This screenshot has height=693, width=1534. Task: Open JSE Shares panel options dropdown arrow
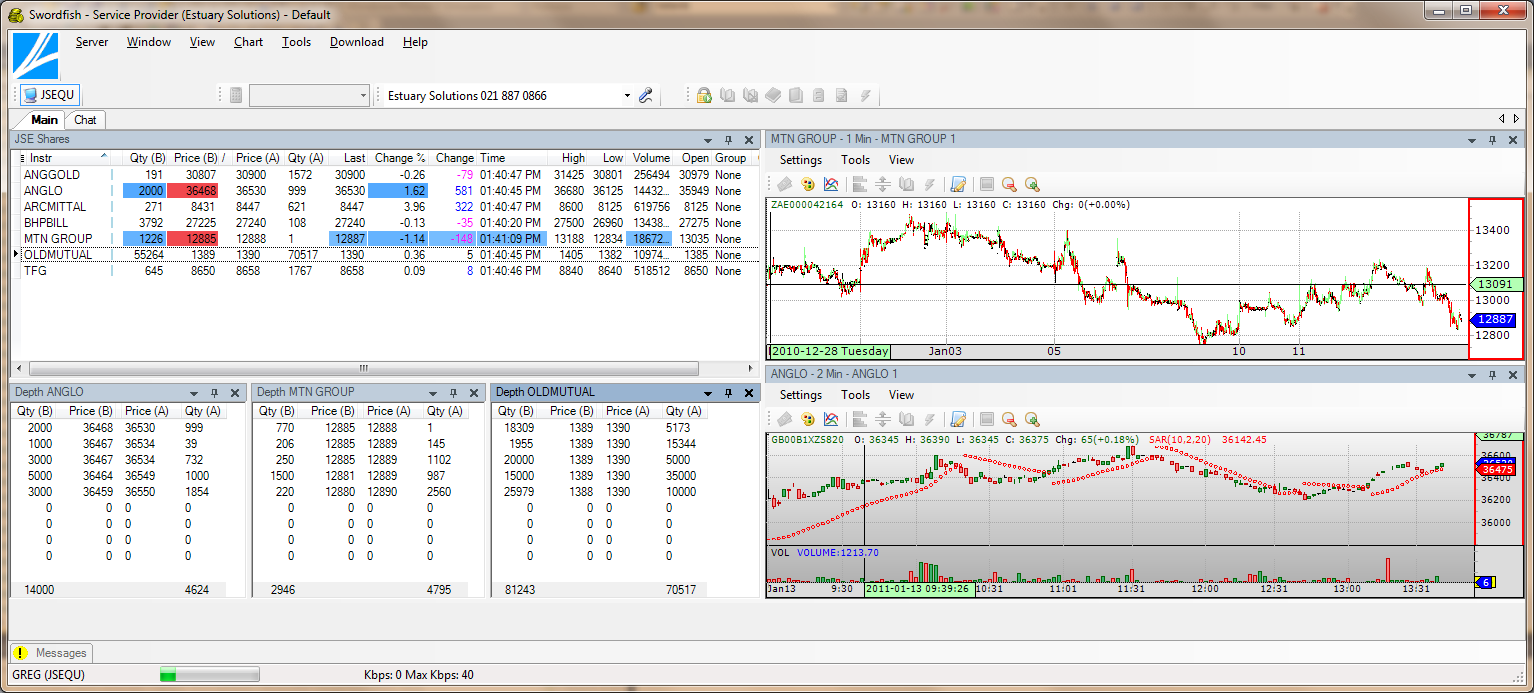(x=708, y=140)
